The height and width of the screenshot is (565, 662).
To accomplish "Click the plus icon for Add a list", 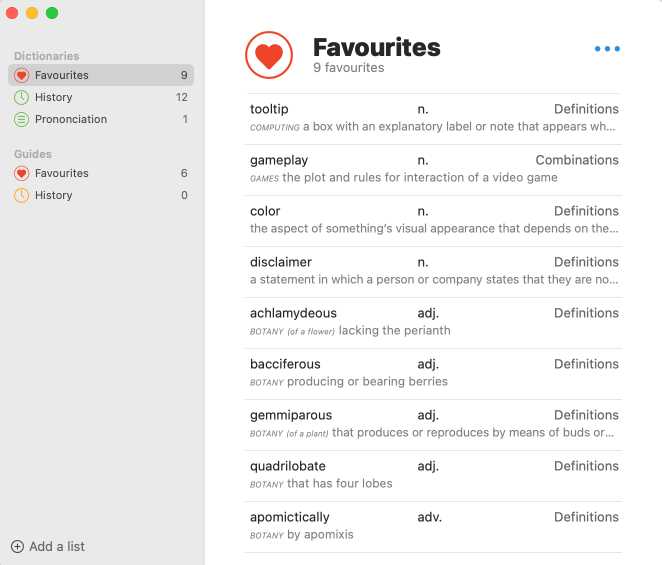I will [17, 546].
